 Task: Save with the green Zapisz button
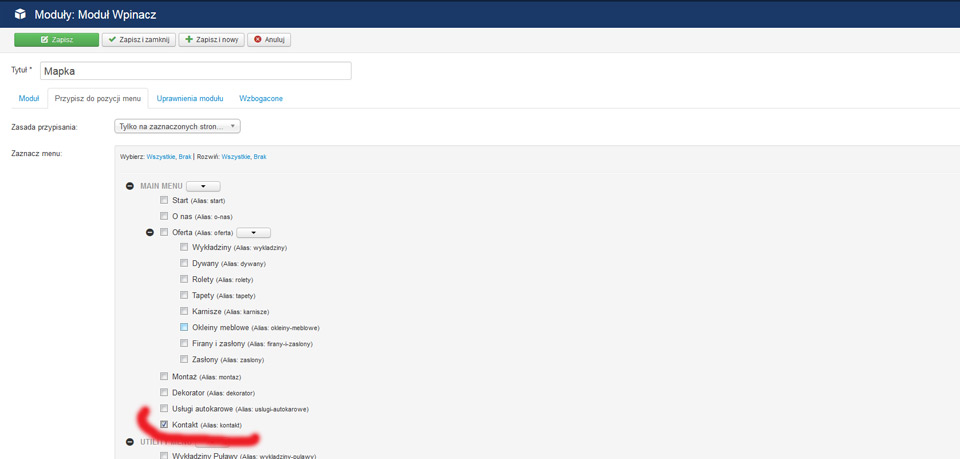(56, 40)
